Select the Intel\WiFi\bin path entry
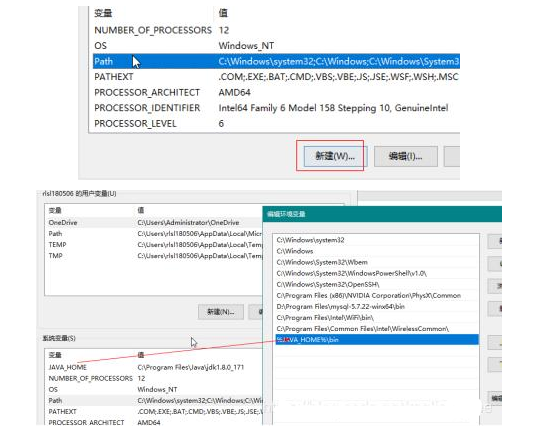This screenshot has height=428, width=544. pos(377,318)
